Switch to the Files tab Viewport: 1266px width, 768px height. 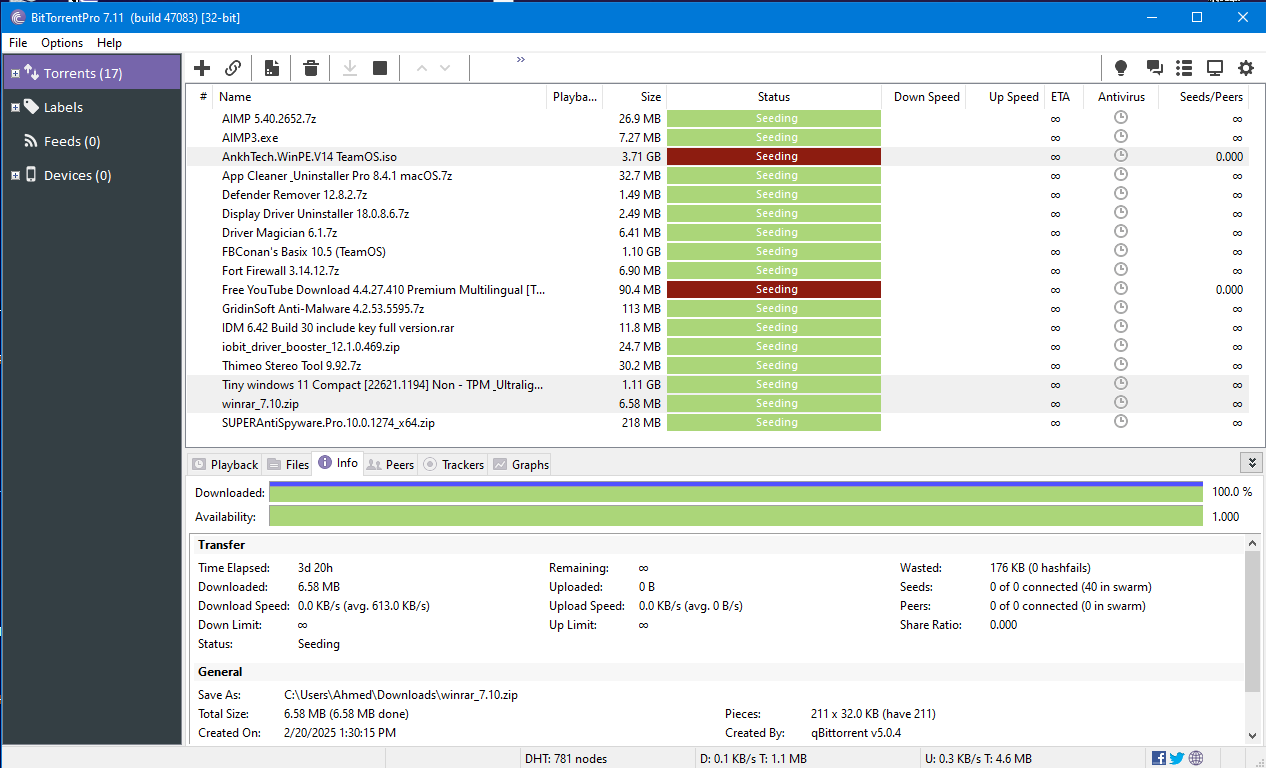click(x=288, y=464)
